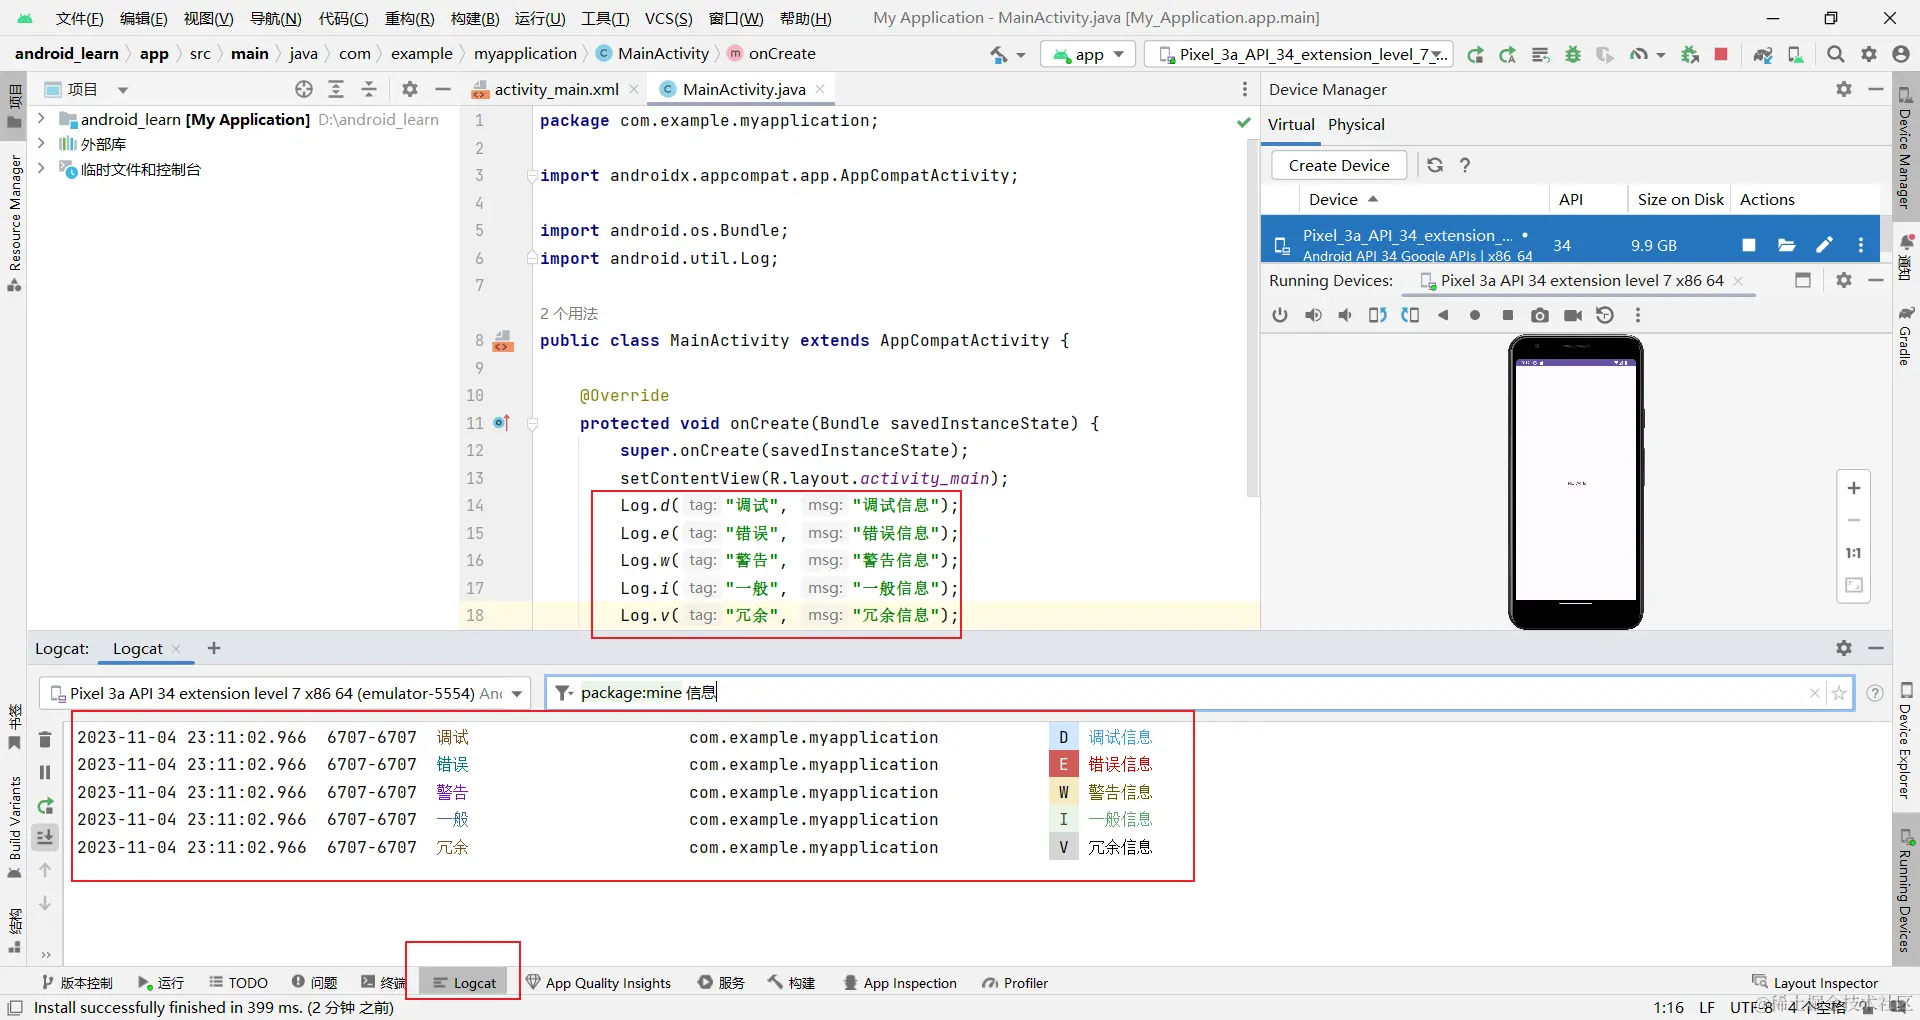Viewport: 1920px width, 1020px height.
Task: Open Device Manager help question mark
Action: pos(1465,165)
